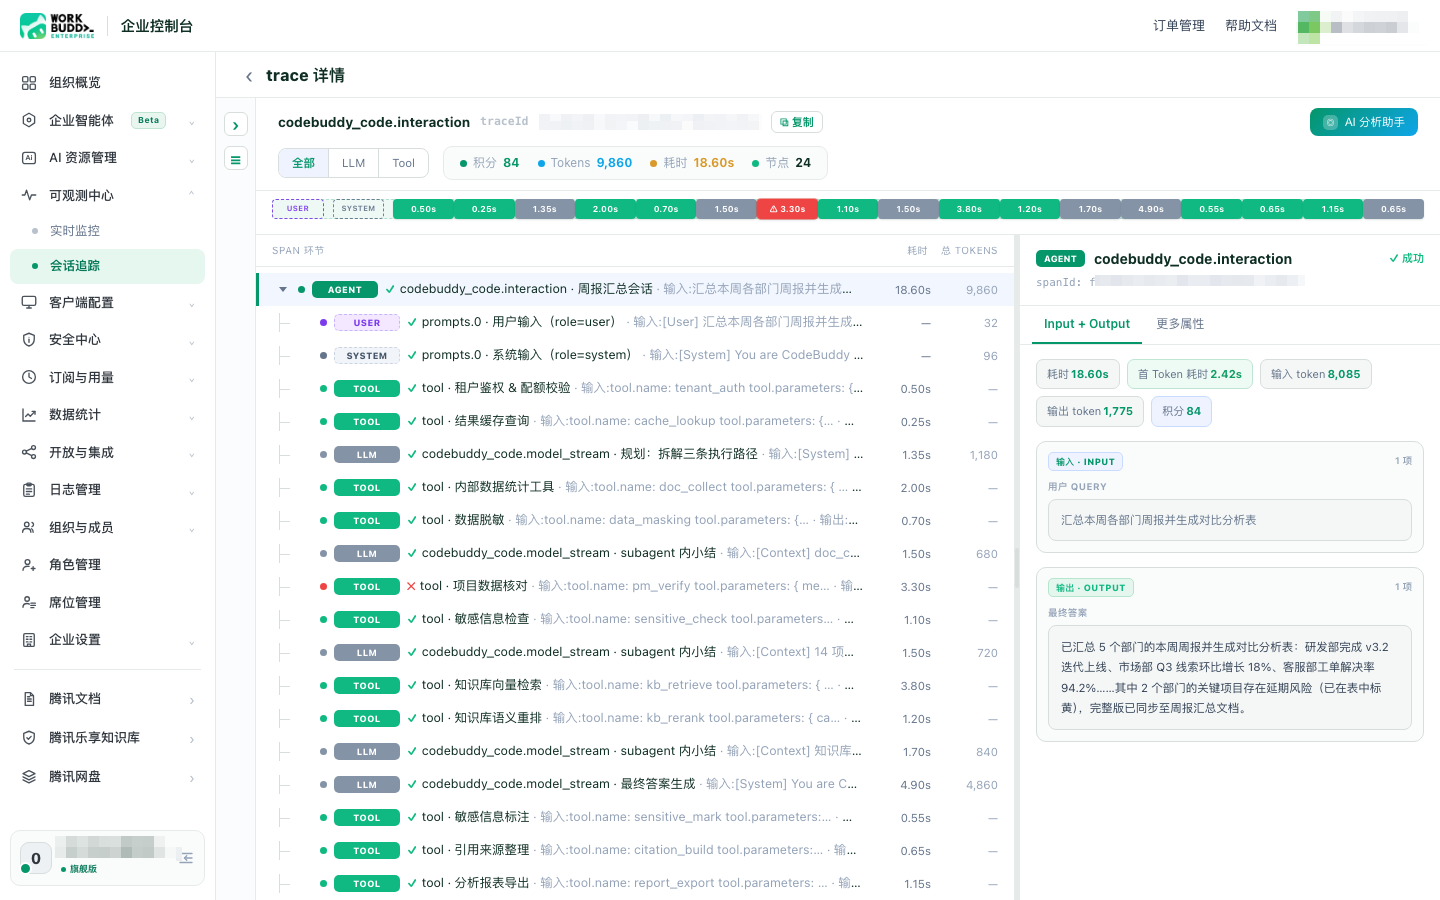Screen dimensions: 1440x900
Task: Click the green list view icon button
Action: coord(236,159)
